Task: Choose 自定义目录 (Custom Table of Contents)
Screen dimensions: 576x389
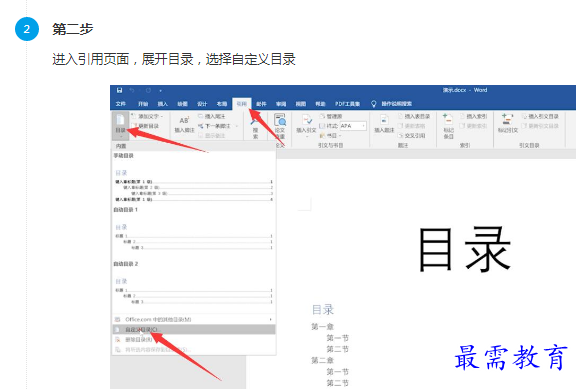Action: 194,329
